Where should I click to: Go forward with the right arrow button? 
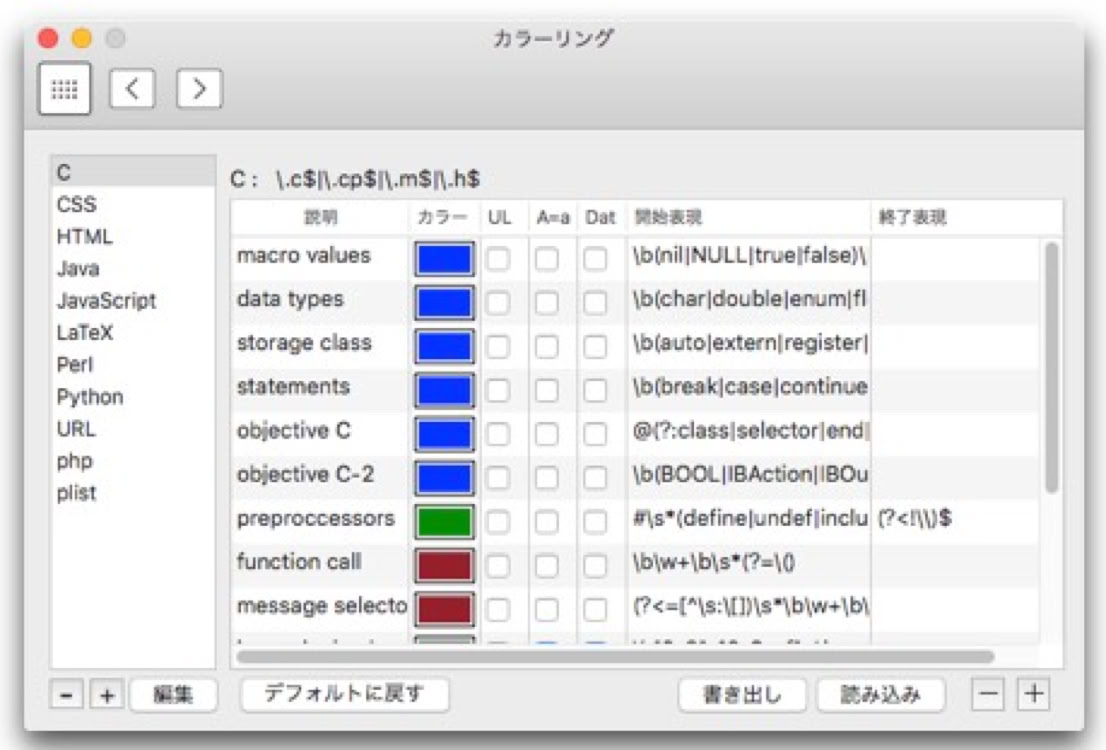click(199, 89)
